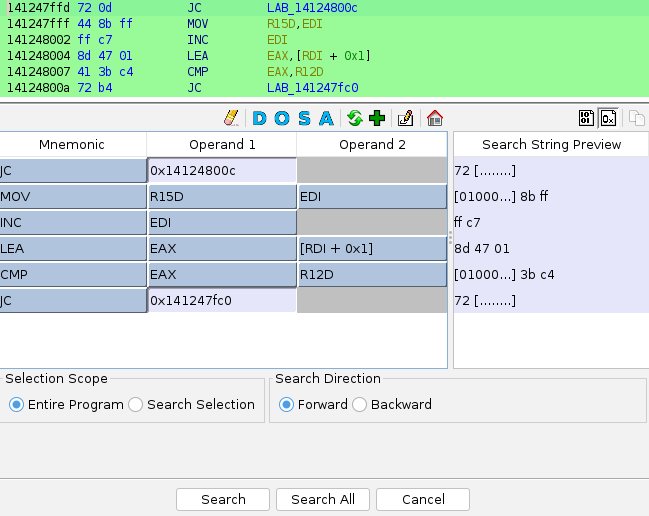
Task: Click the Operand 2 column header
Action: click(372, 144)
